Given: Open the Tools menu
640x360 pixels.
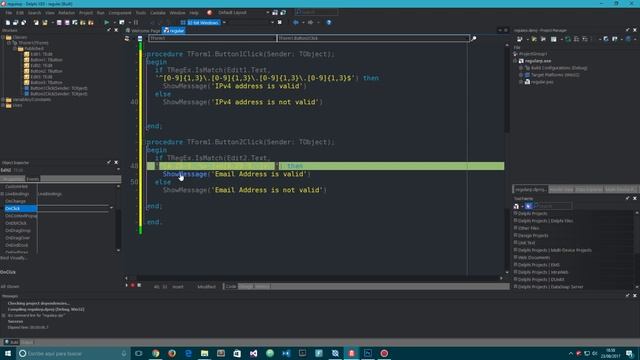Looking at the screenshot, I should [141, 13].
